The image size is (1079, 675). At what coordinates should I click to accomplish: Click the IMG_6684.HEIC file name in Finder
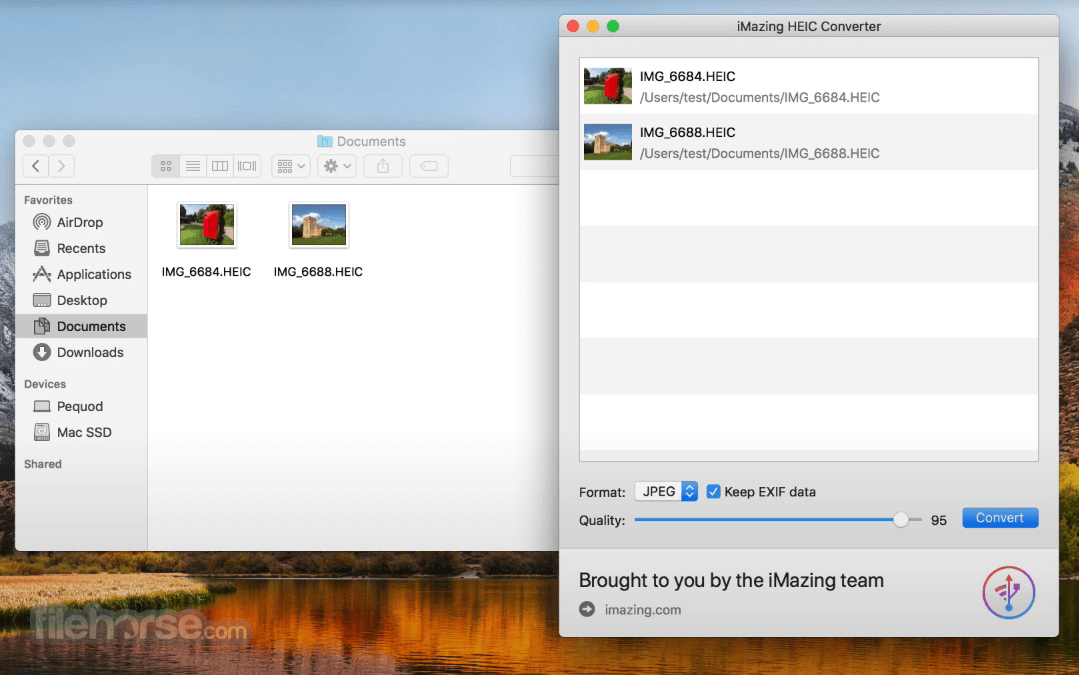pyautogui.click(x=206, y=272)
